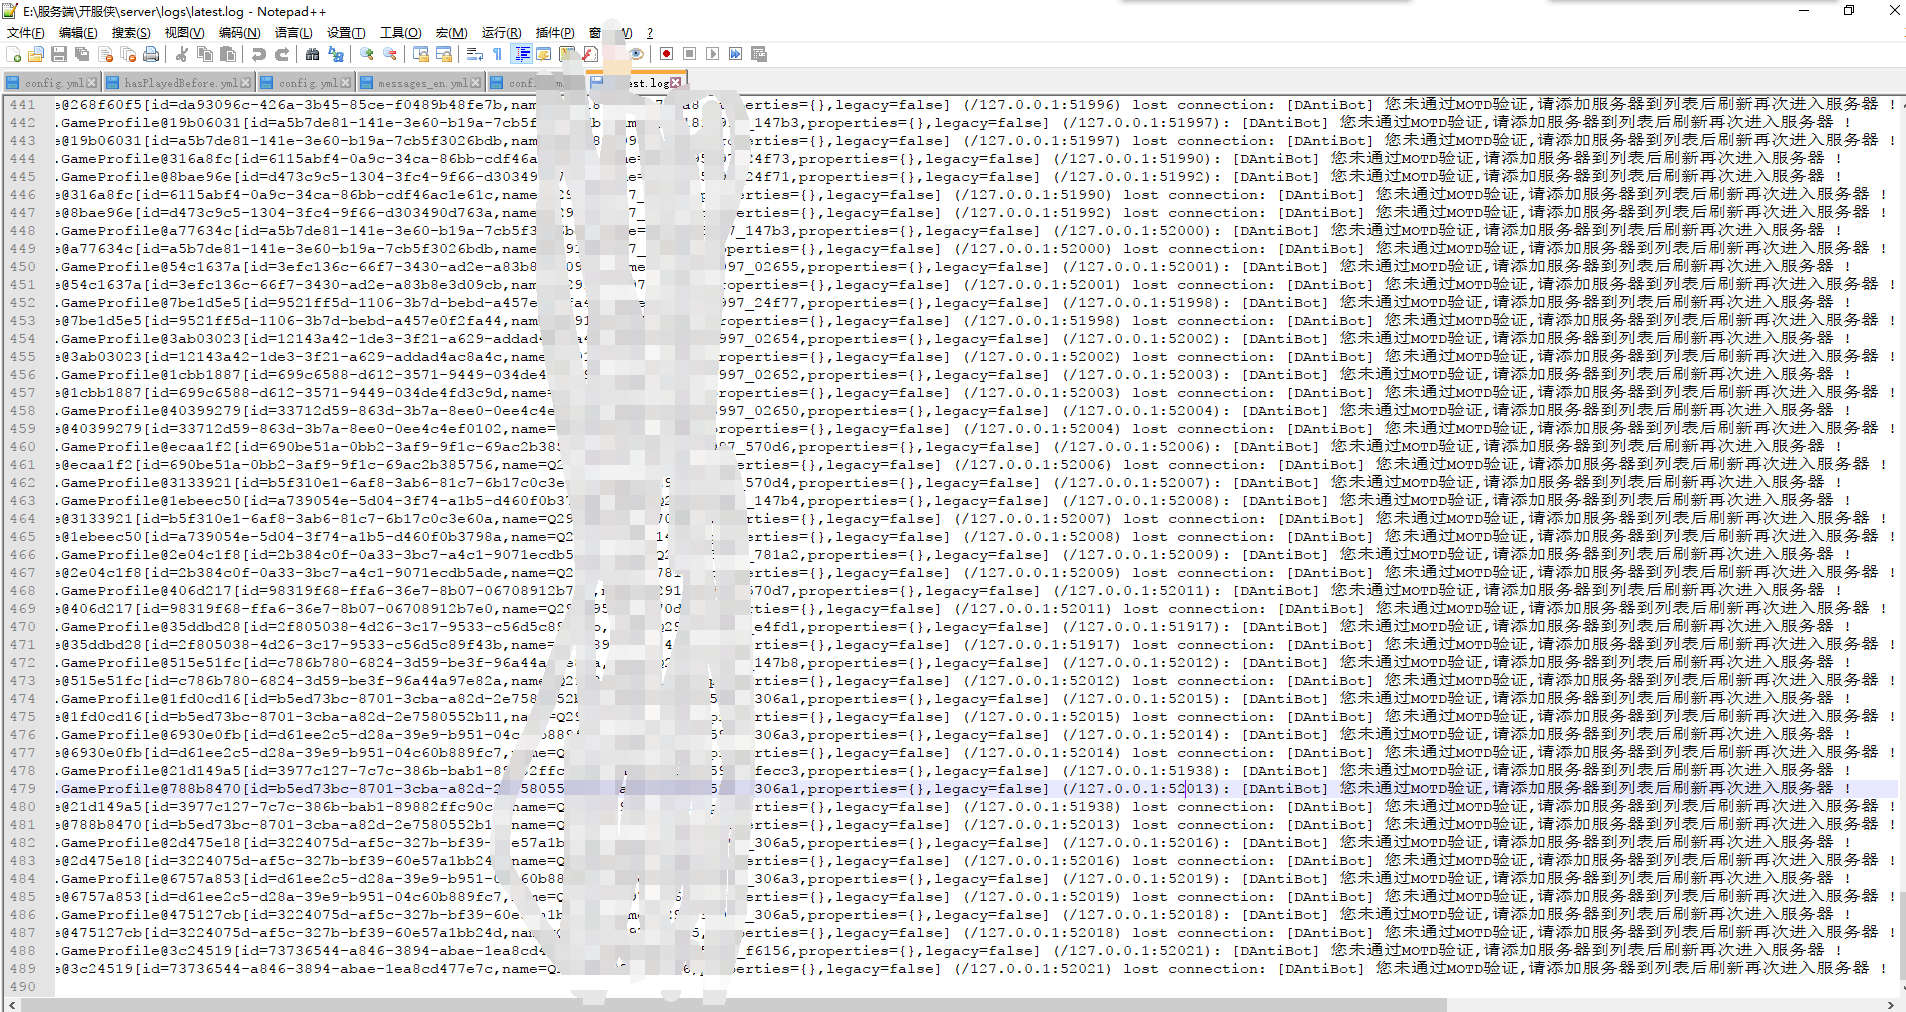Image resolution: width=1906 pixels, height=1012 pixels.
Task: Toggle show all characters pilcrow icon
Action: [497, 54]
